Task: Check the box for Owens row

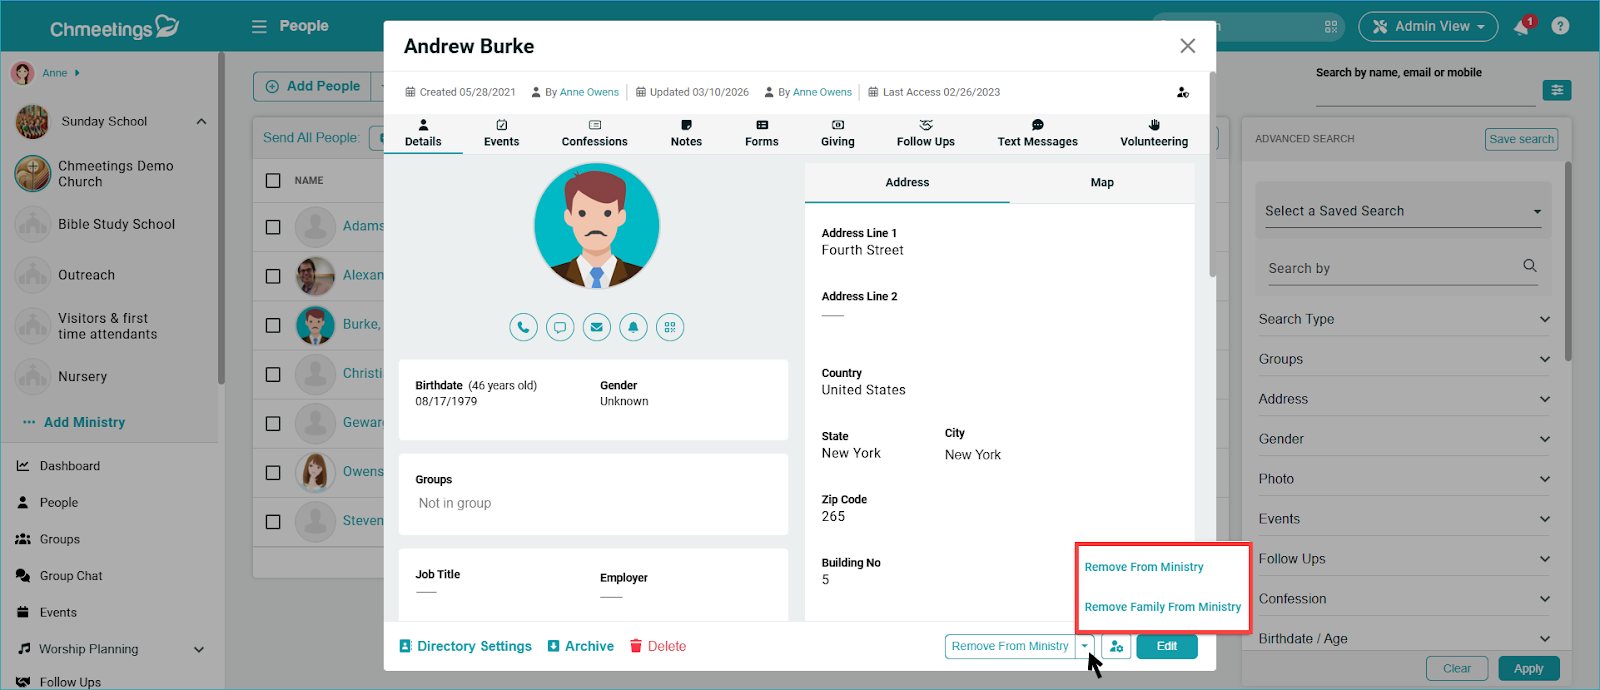Action: click(x=273, y=473)
